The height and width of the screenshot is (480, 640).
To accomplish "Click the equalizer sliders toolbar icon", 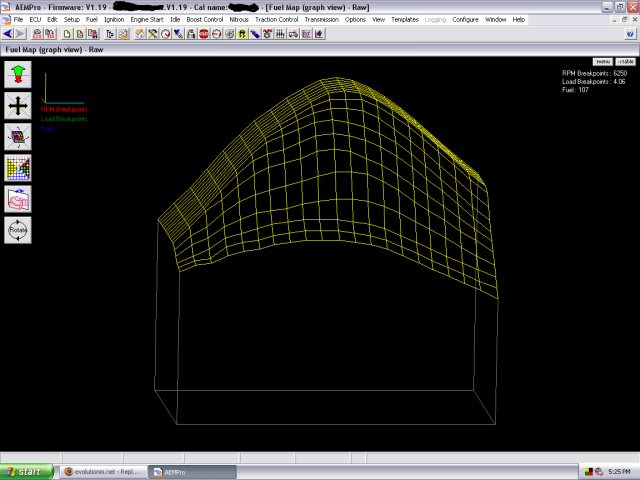I will (x=280, y=34).
